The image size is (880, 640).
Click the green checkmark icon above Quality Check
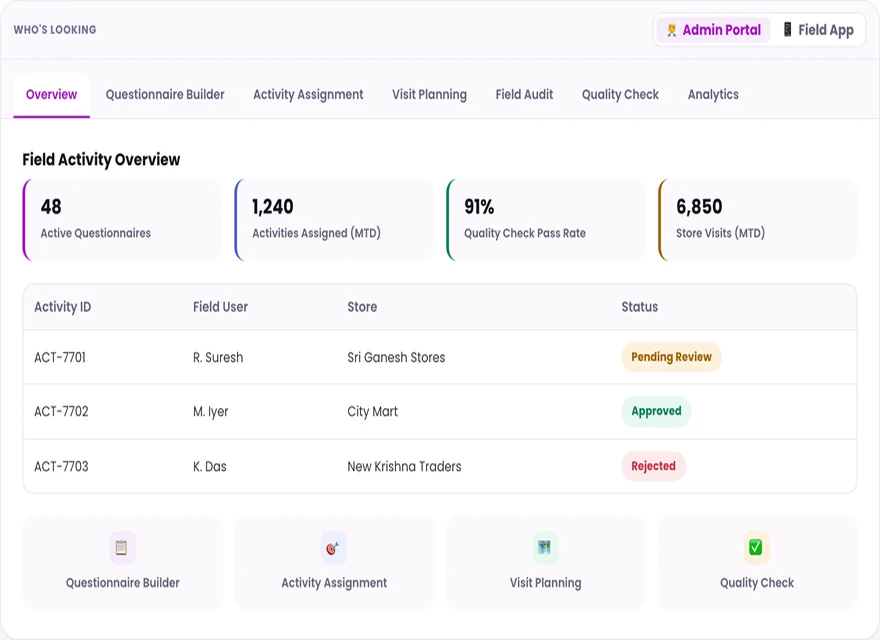[756, 547]
